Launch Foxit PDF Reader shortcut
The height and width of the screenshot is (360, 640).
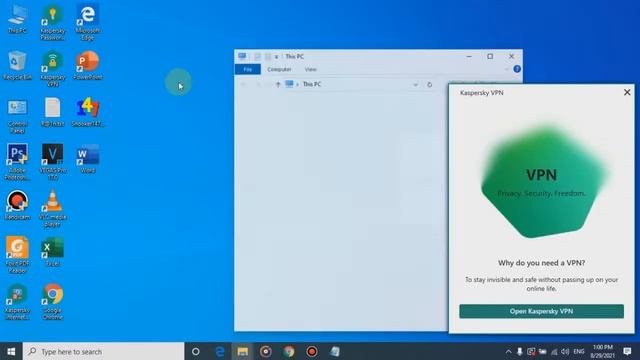click(18, 255)
